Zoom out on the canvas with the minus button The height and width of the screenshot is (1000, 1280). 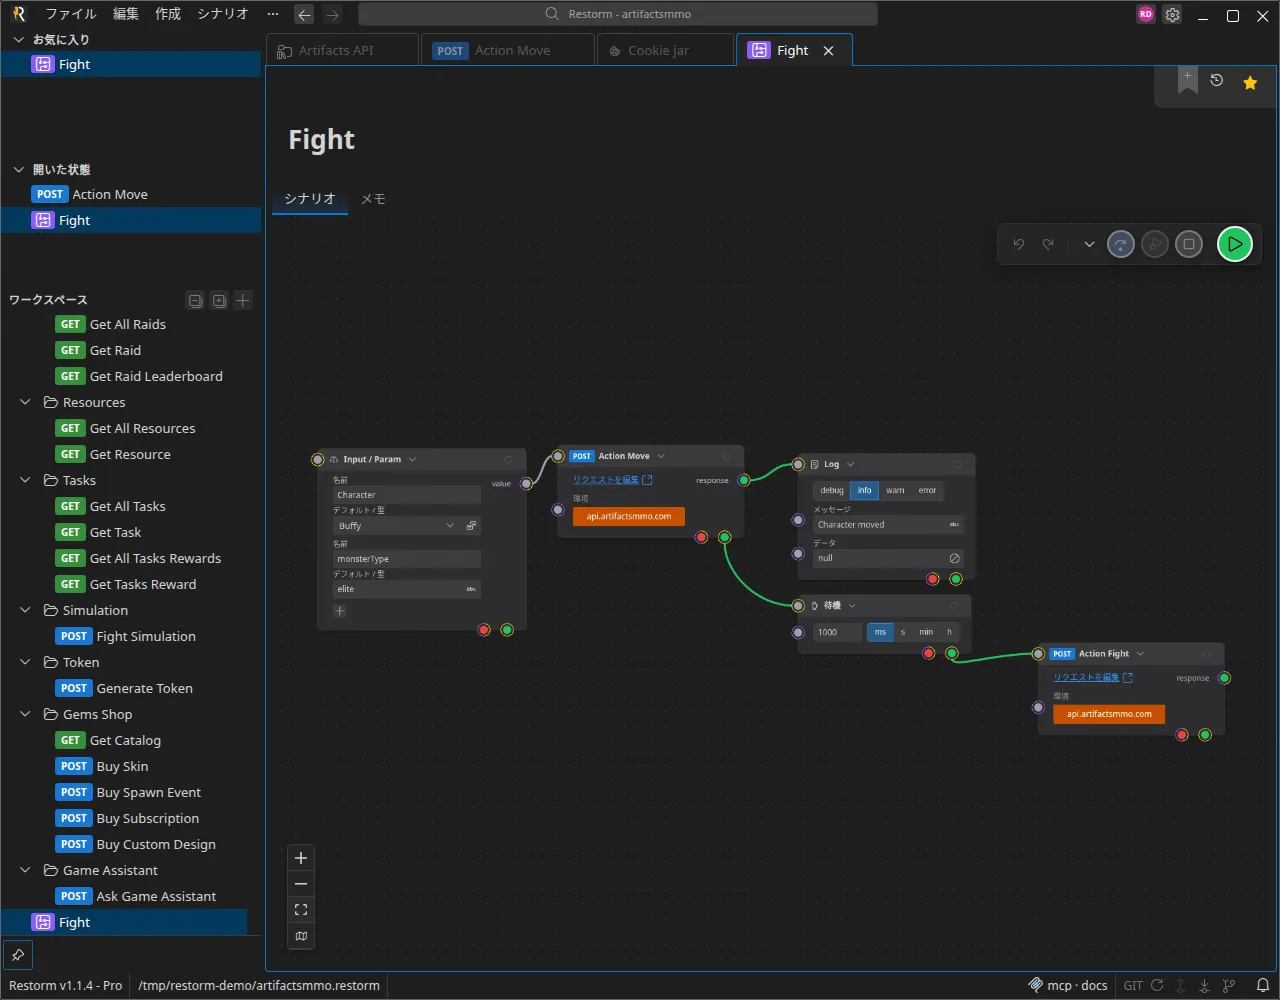click(x=301, y=884)
